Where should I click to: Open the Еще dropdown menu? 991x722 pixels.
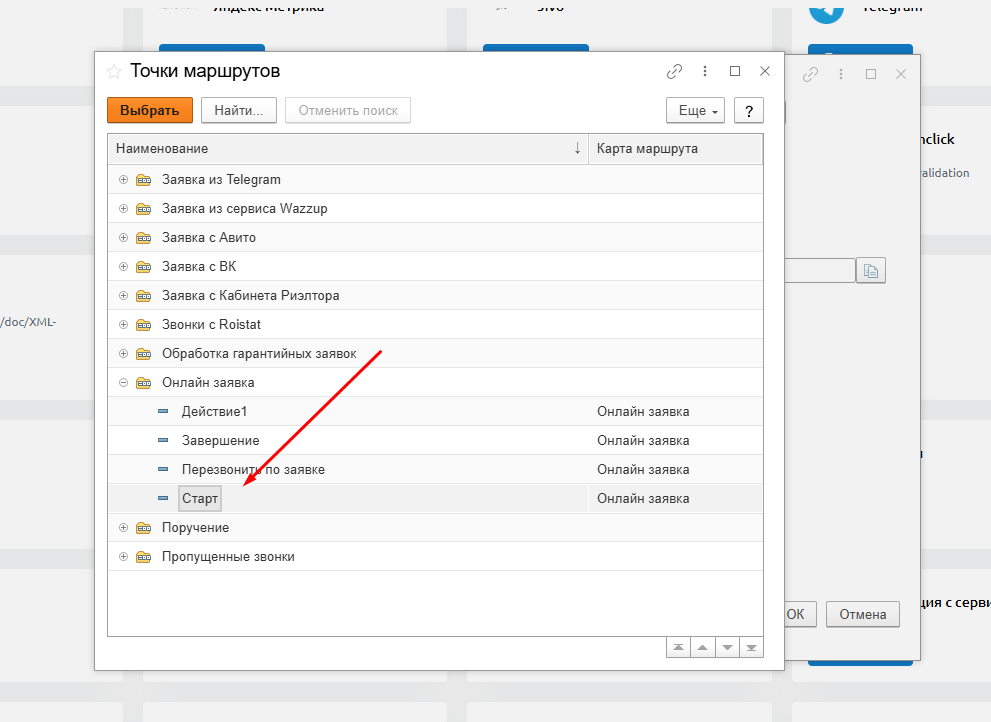(695, 110)
